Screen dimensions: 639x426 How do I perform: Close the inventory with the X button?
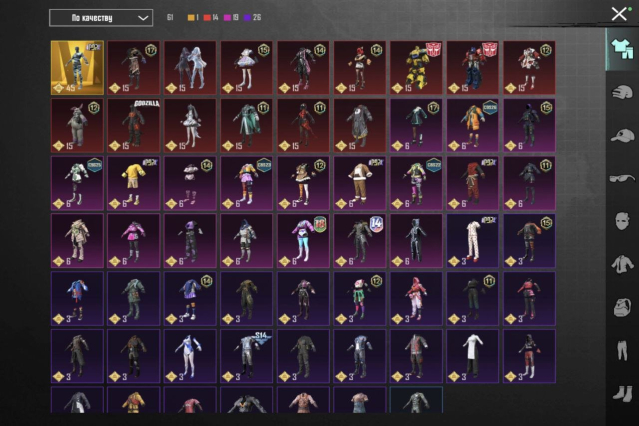click(x=619, y=14)
